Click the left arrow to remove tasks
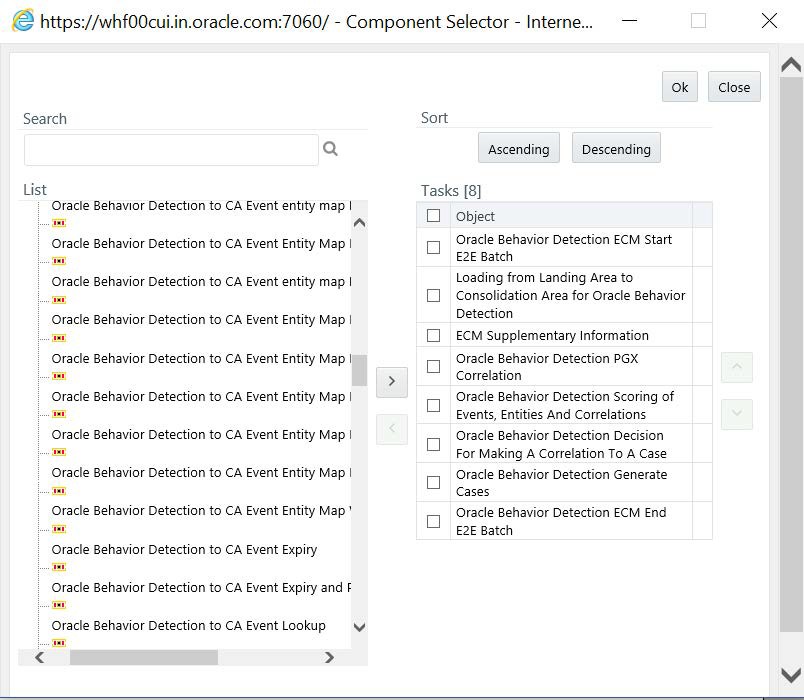The image size is (804, 700). coord(391,427)
